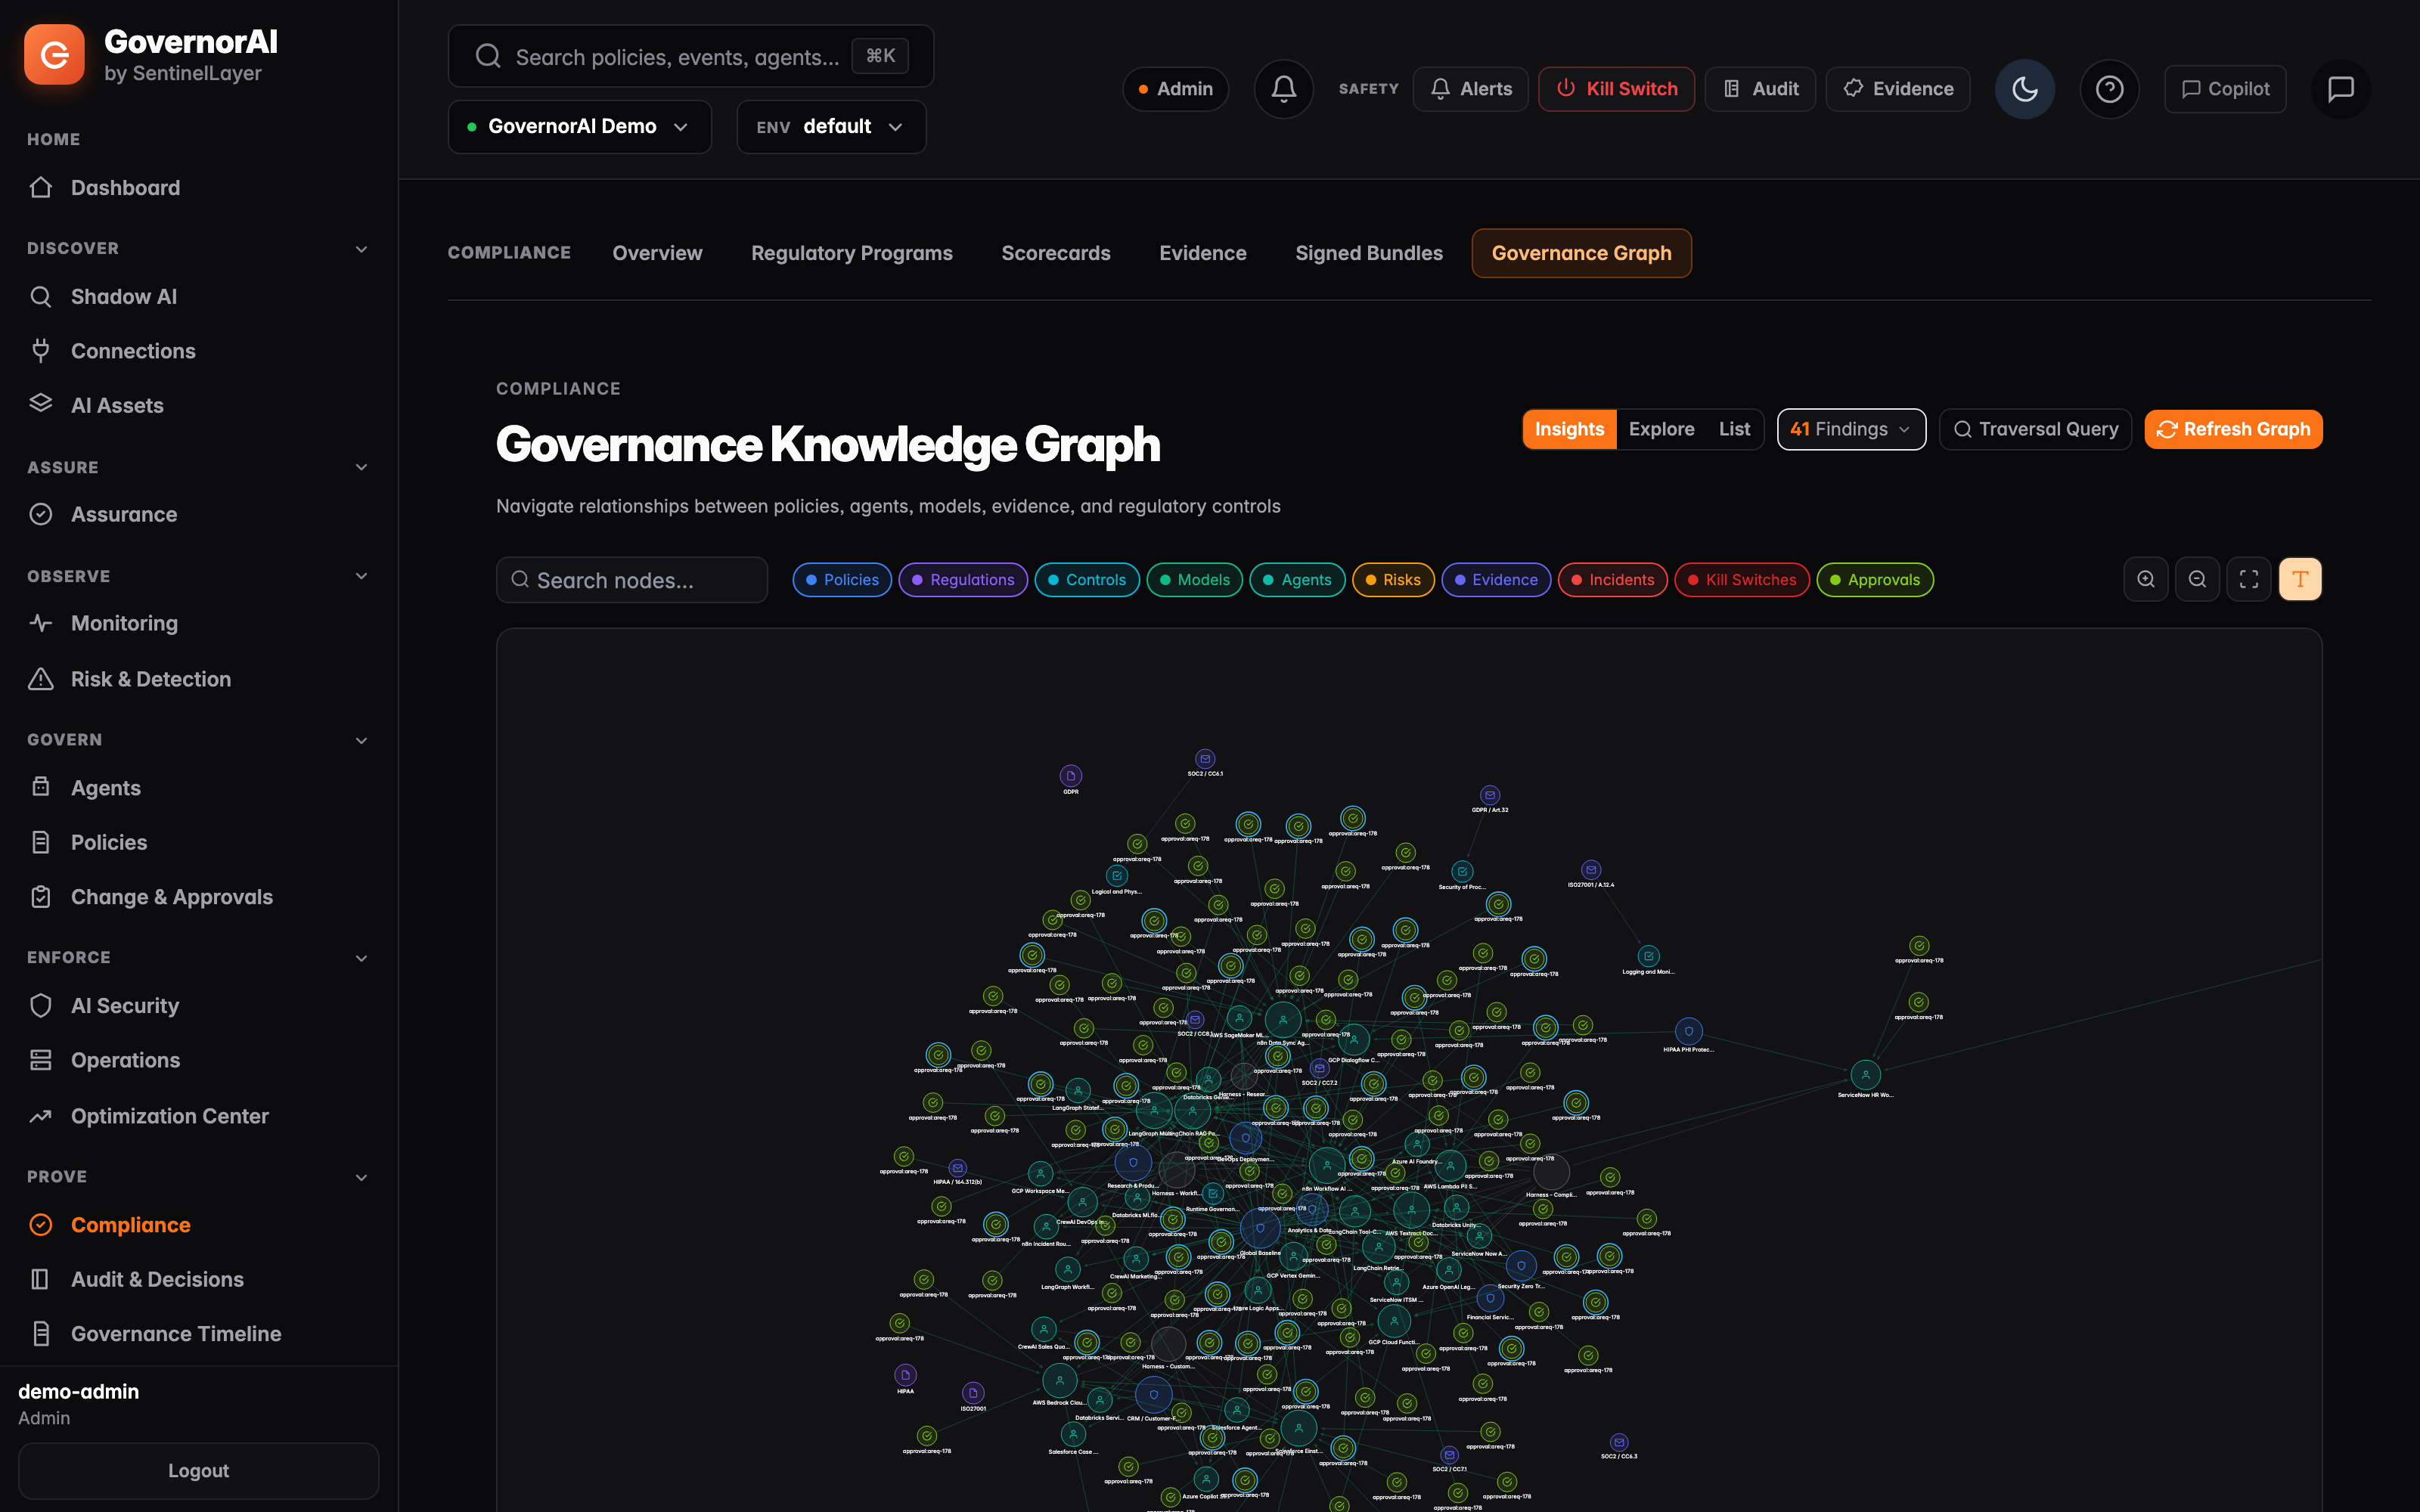Open the 41 Findings dropdown
Screen dimensions: 2420x1512
point(1851,429)
